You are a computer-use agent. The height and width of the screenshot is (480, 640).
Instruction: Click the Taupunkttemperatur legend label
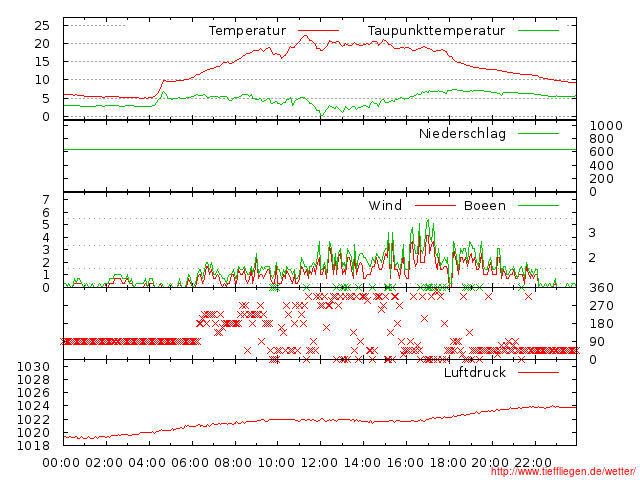pyautogui.click(x=436, y=31)
